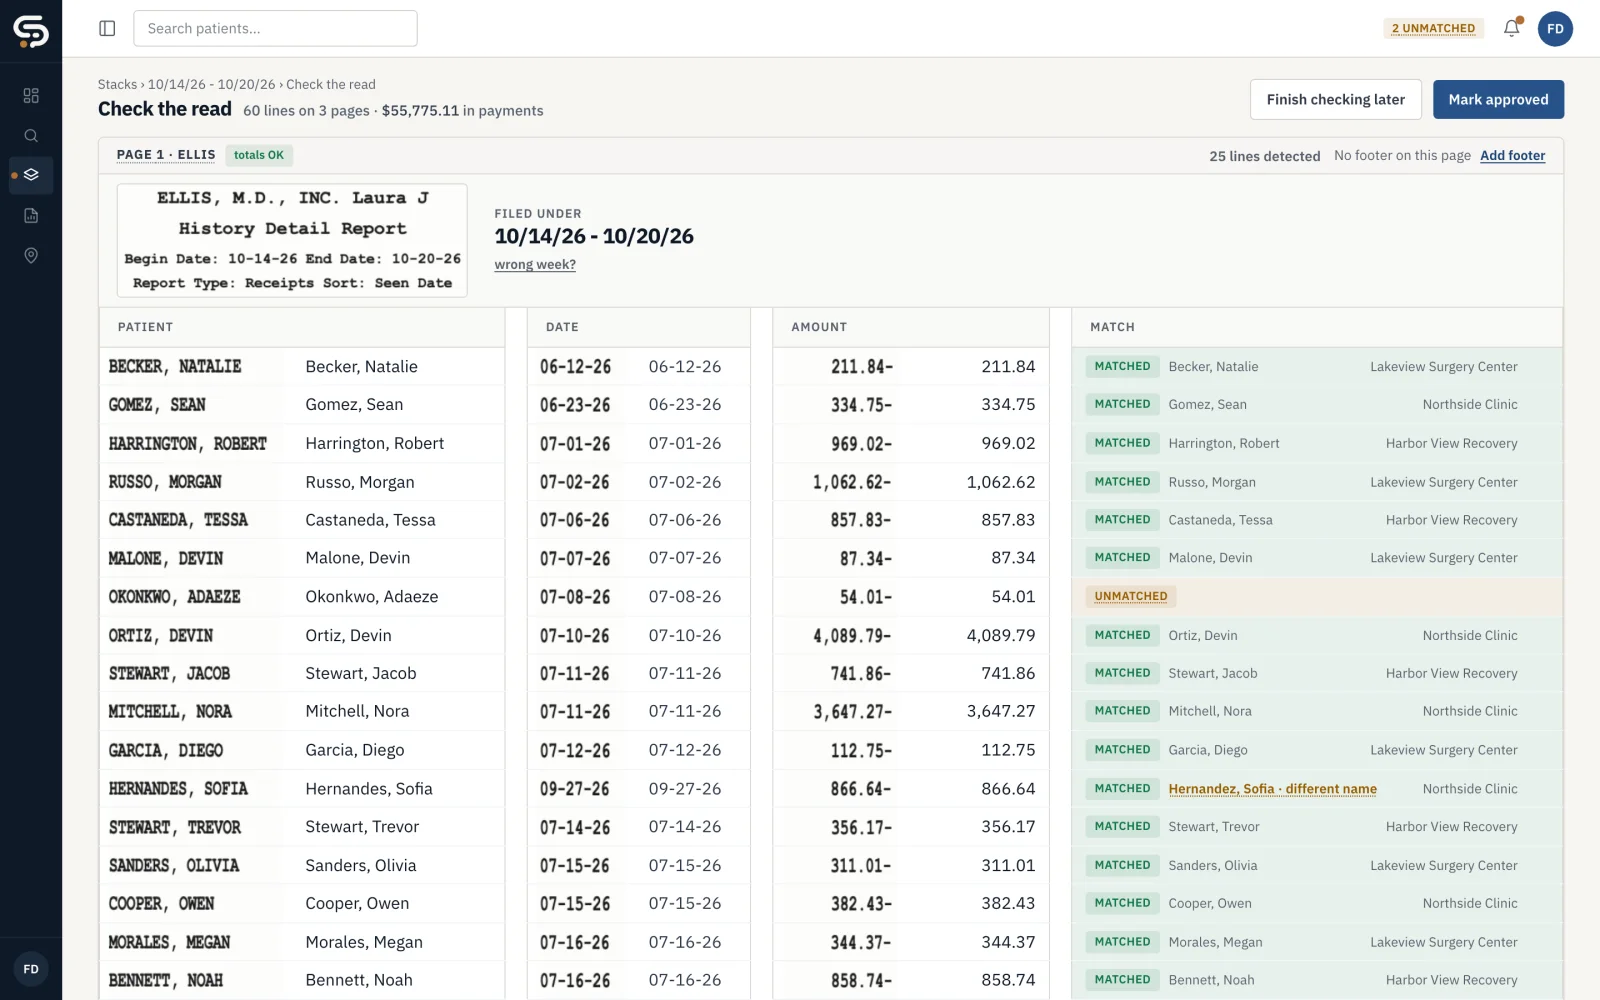Click the Search patients field
The width and height of the screenshot is (1600, 1000).
[275, 28]
